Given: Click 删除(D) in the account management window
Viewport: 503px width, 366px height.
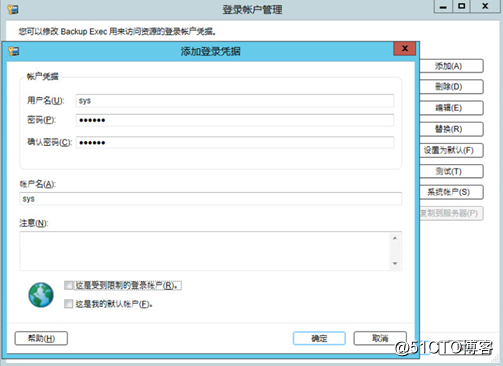Looking at the screenshot, I should [x=451, y=87].
